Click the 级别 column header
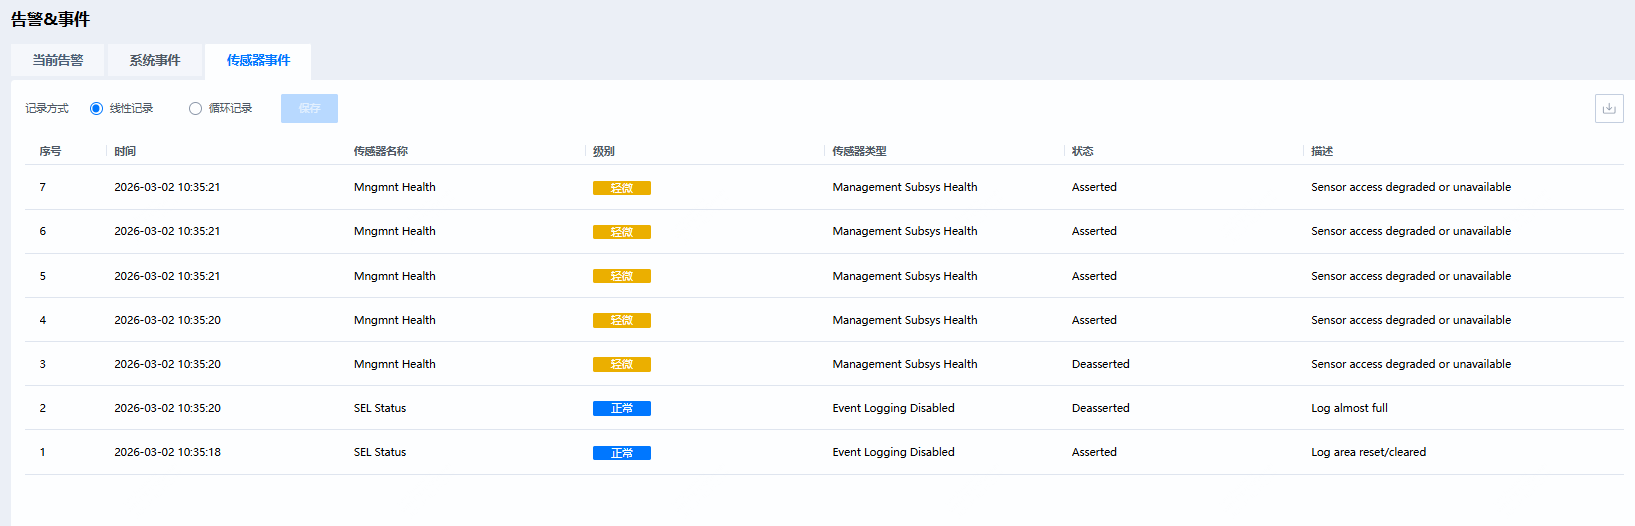The height and width of the screenshot is (526, 1635). tap(604, 151)
